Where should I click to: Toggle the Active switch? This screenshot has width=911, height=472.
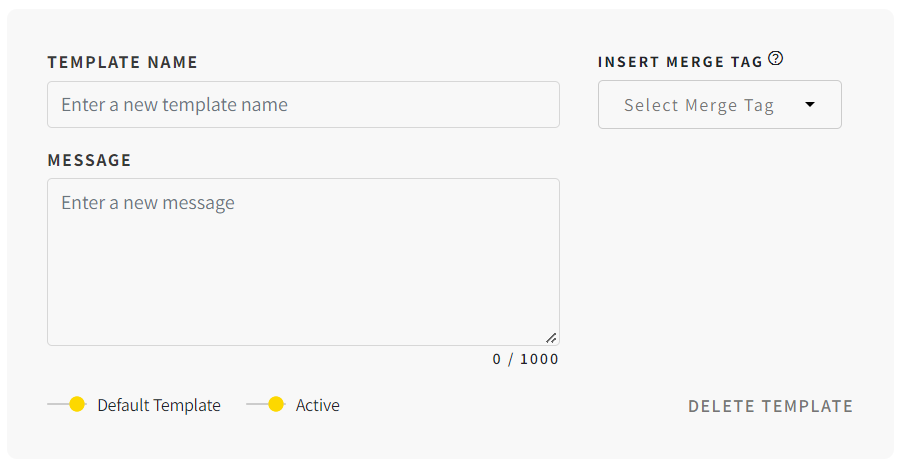point(266,404)
